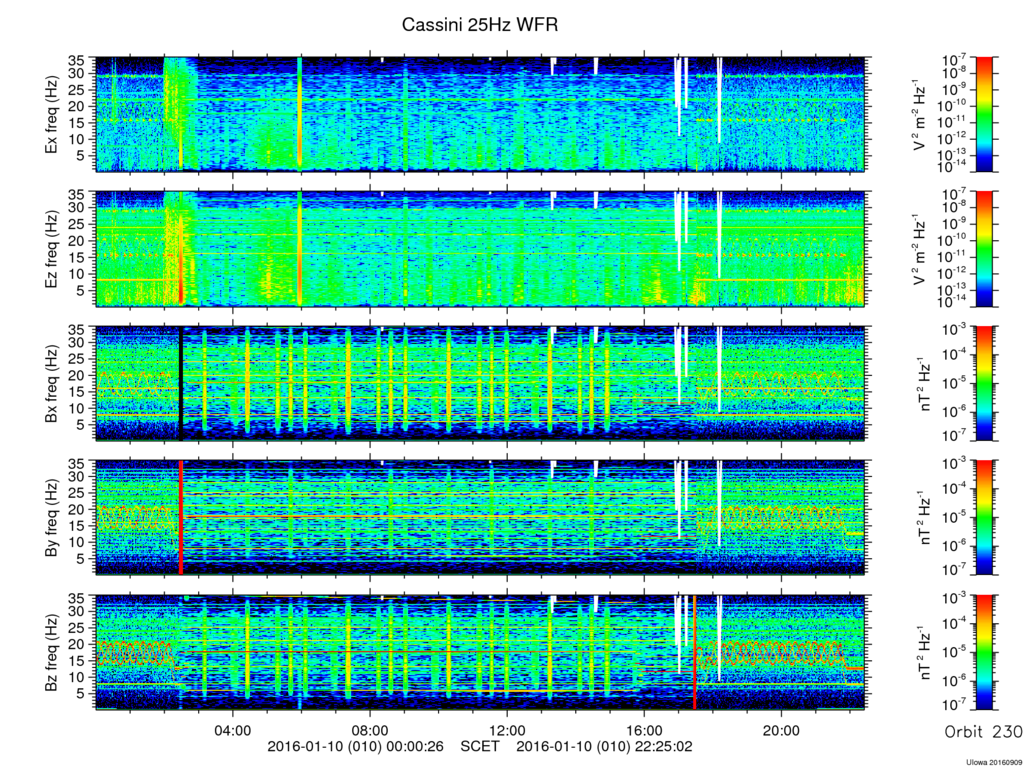
Task: Click the "Orbit 230" label
Action: coord(984,731)
